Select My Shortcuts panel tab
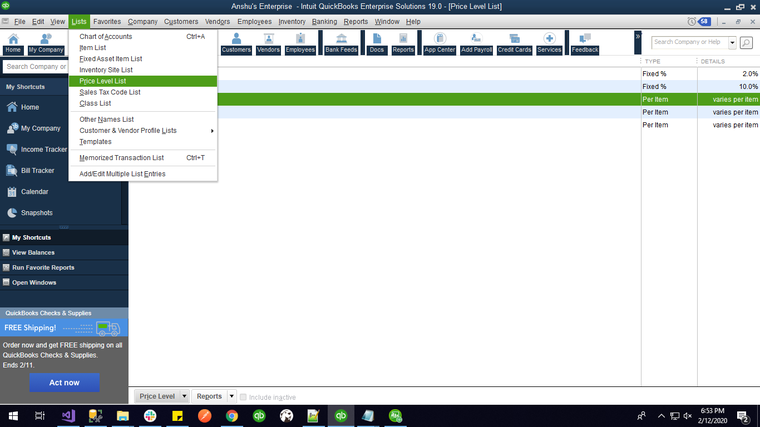 [64, 237]
